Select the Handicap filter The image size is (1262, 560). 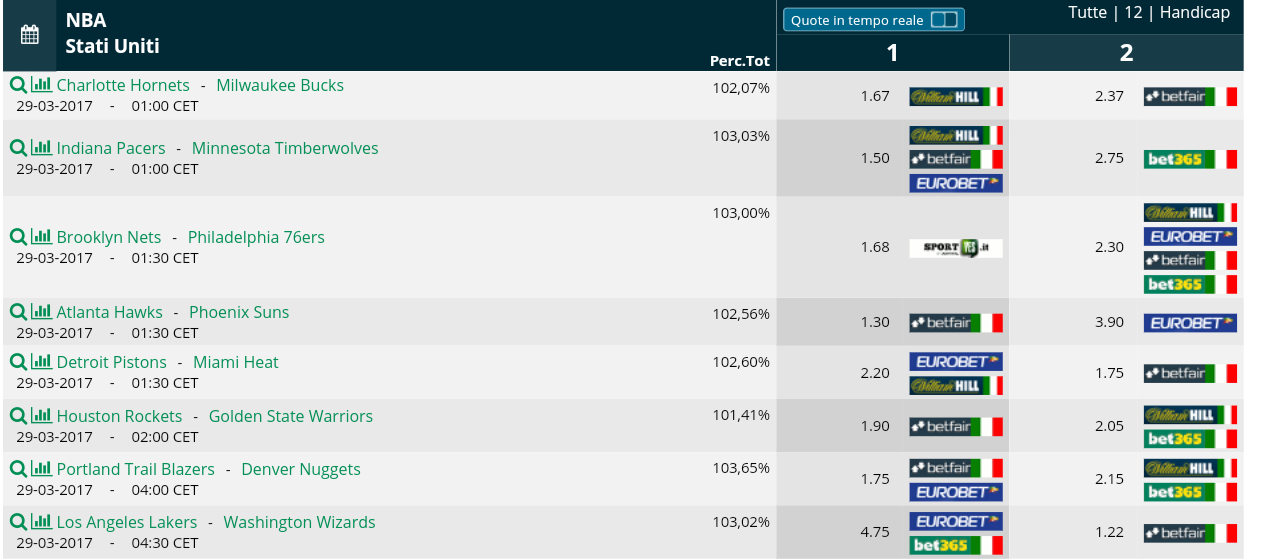[1195, 12]
